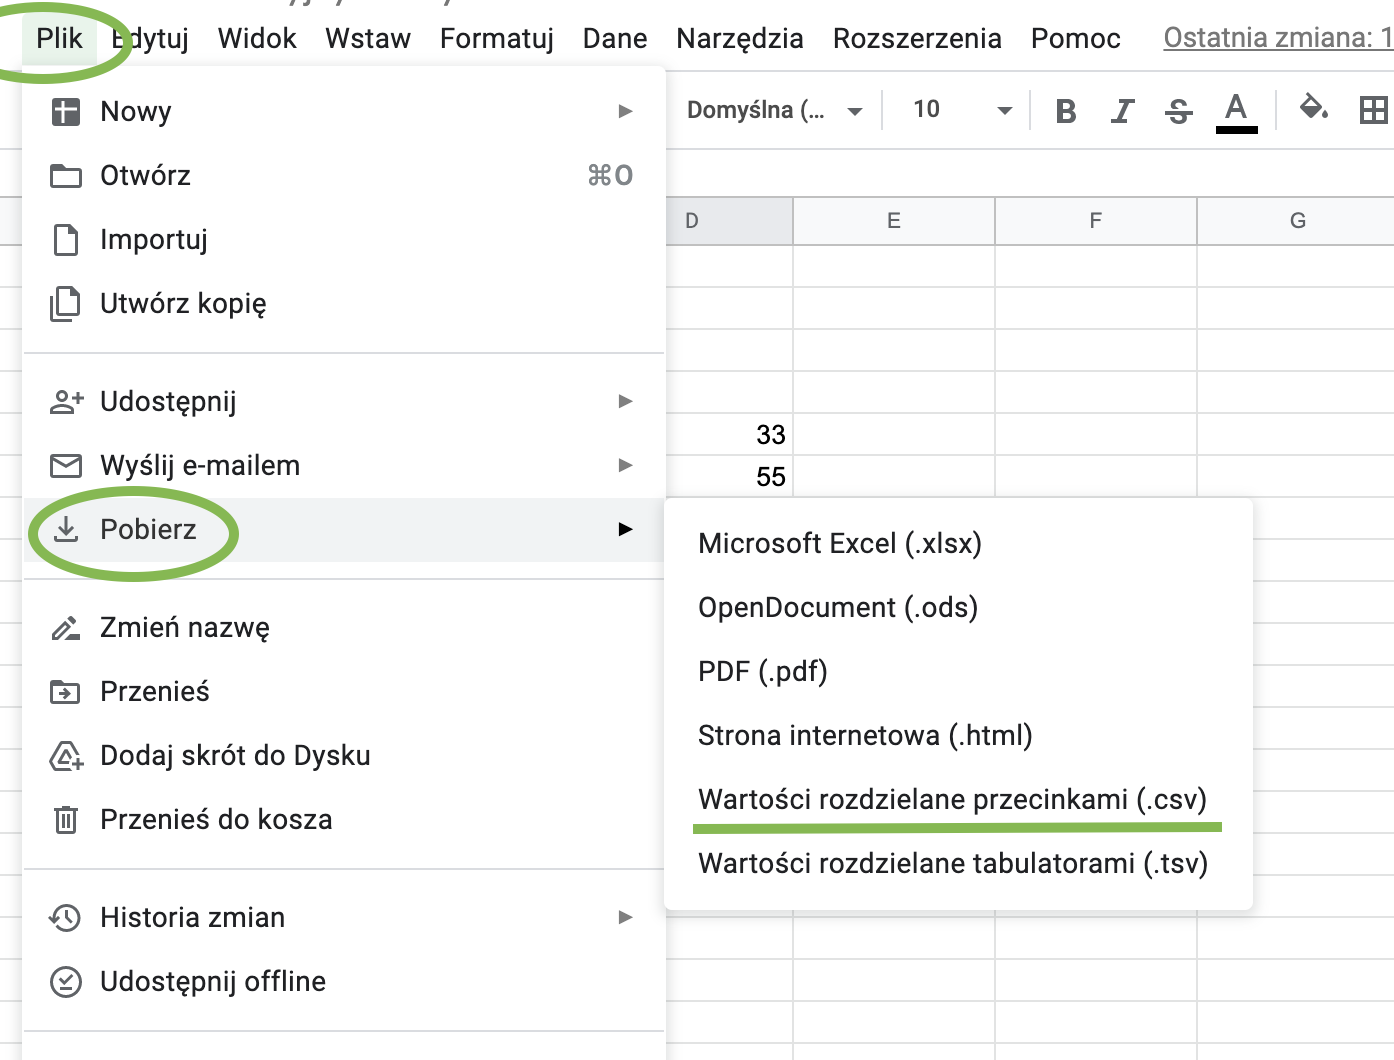
Task: Apply strikethrough formatting
Action: (x=1179, y=111)
